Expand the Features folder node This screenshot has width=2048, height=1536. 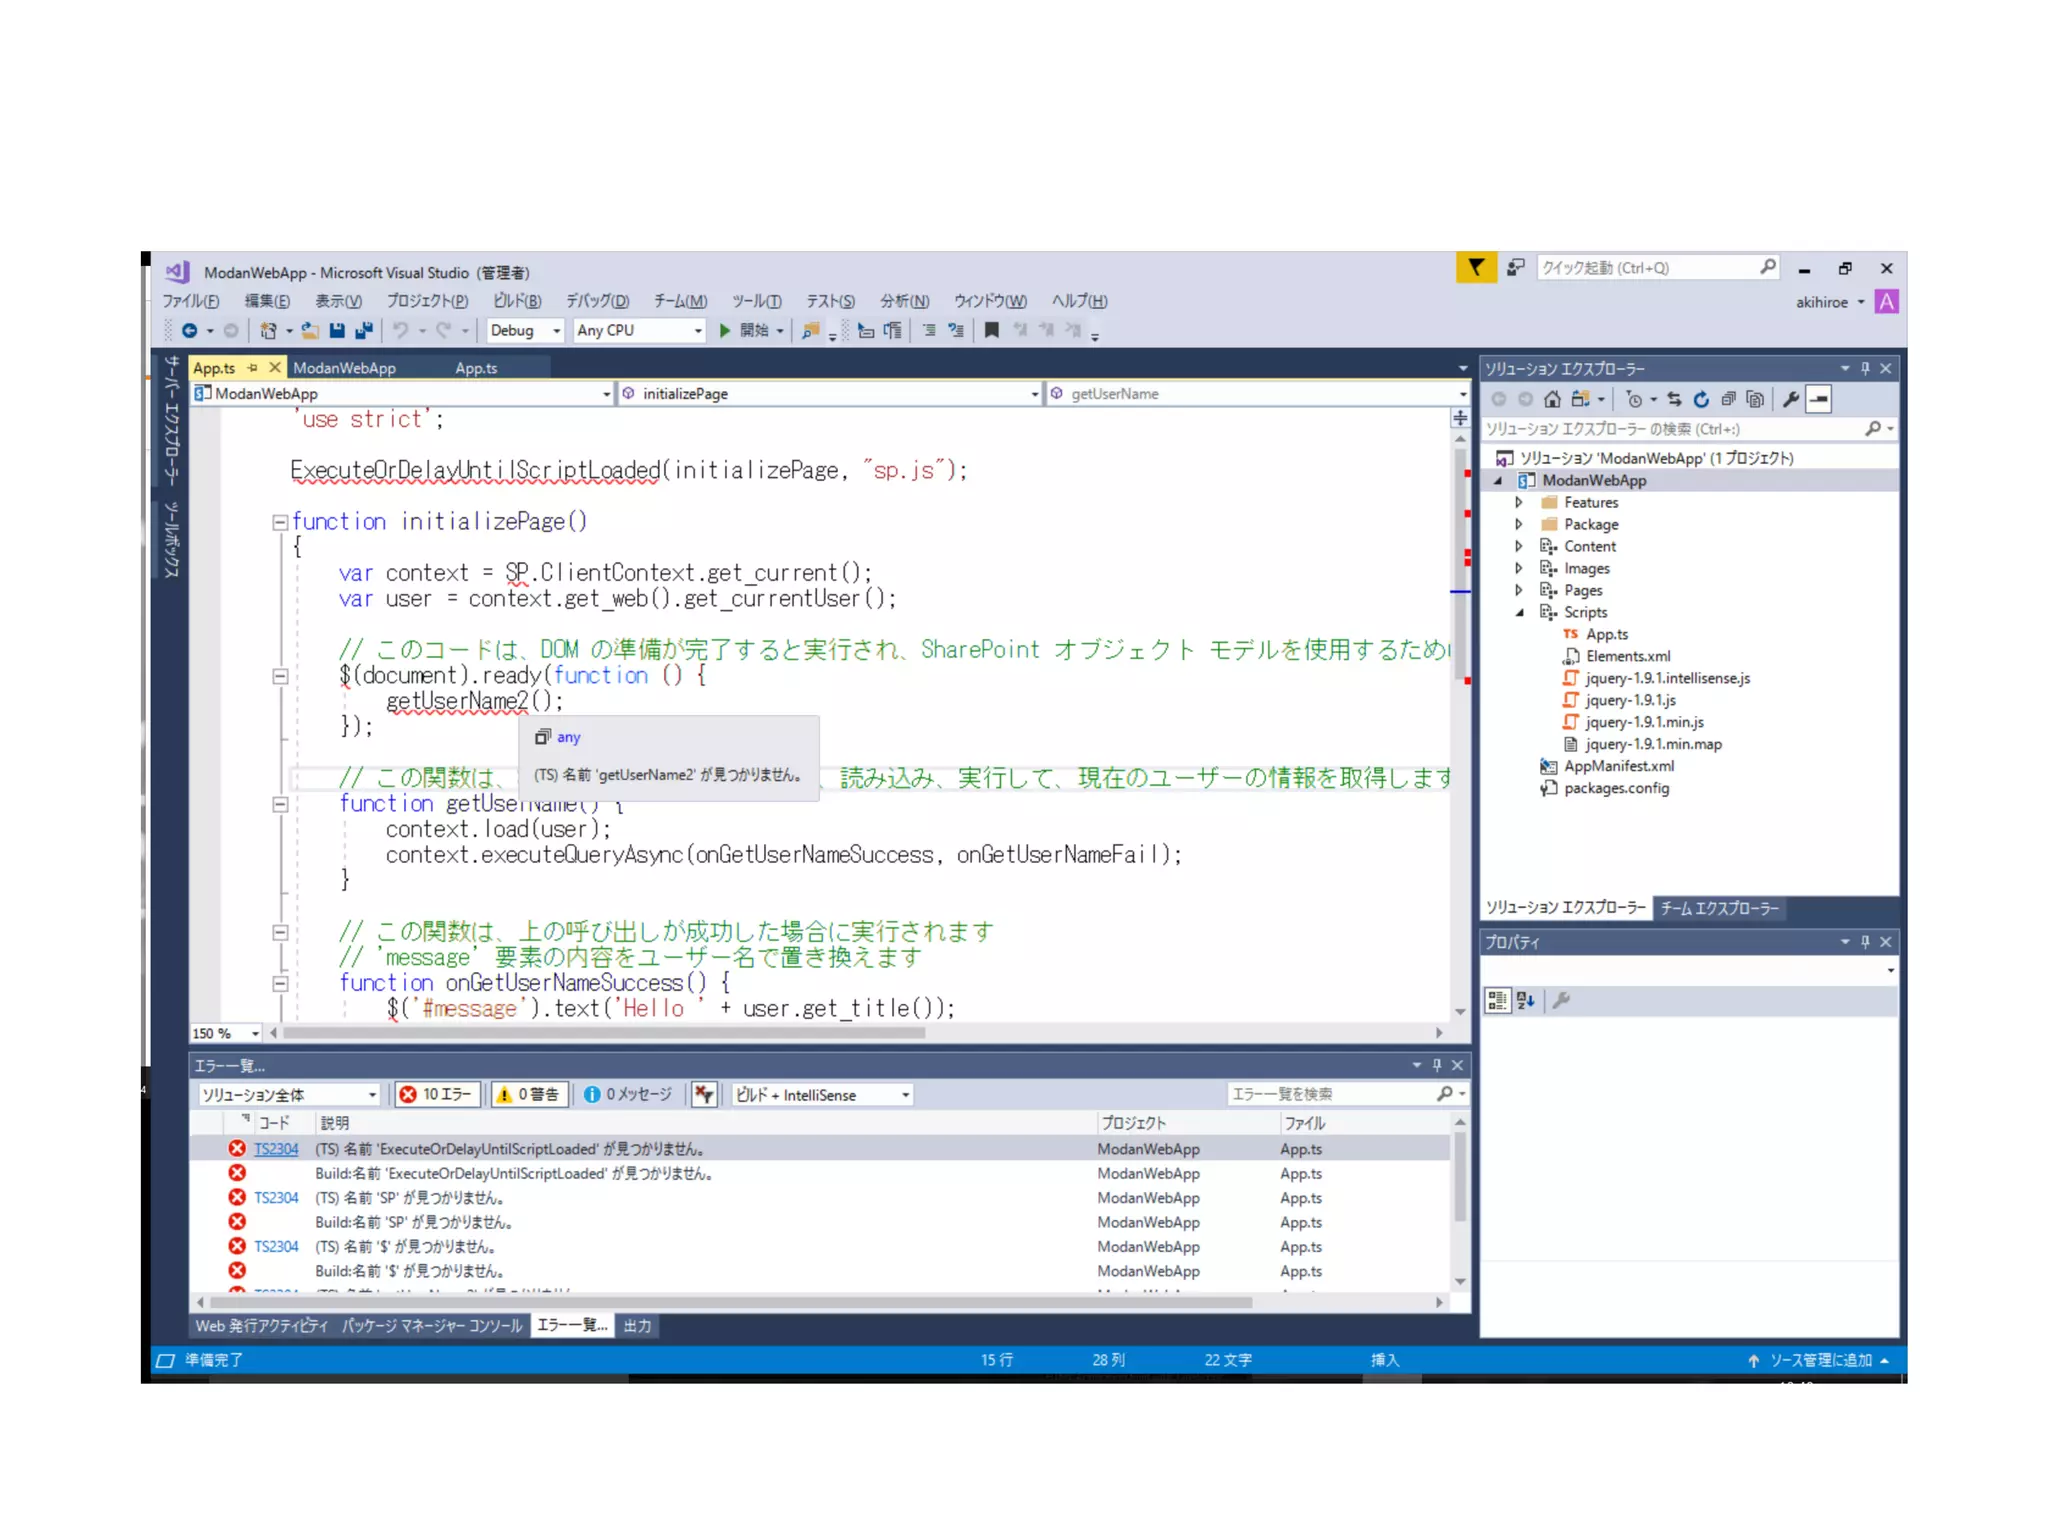click(x=1518, y=502)
